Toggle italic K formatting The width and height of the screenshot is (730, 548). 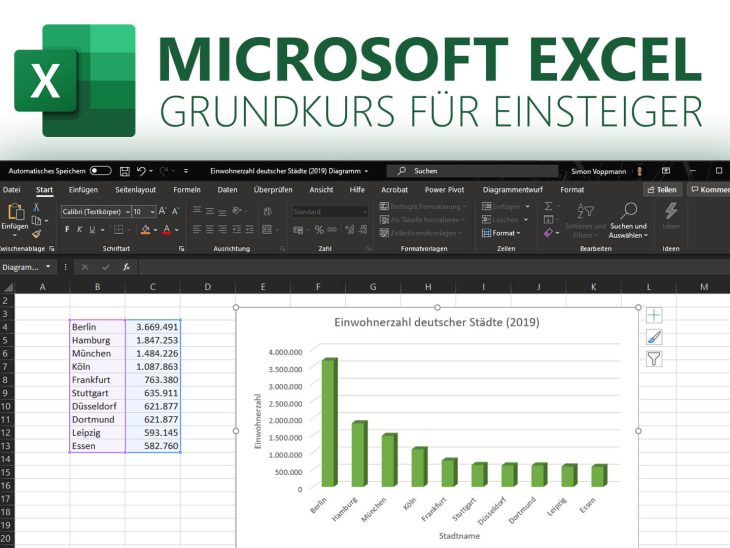[80, 230]
